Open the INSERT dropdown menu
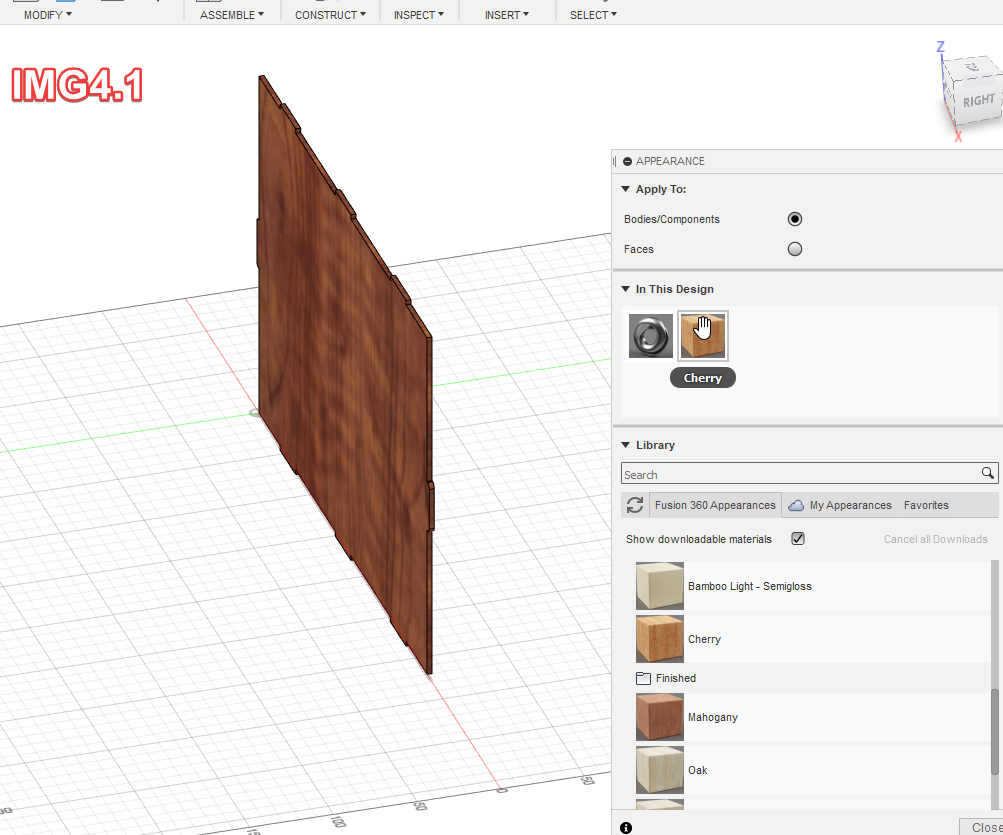The width and height of the screenshot is (1003, 835). (x=507, y=15)
